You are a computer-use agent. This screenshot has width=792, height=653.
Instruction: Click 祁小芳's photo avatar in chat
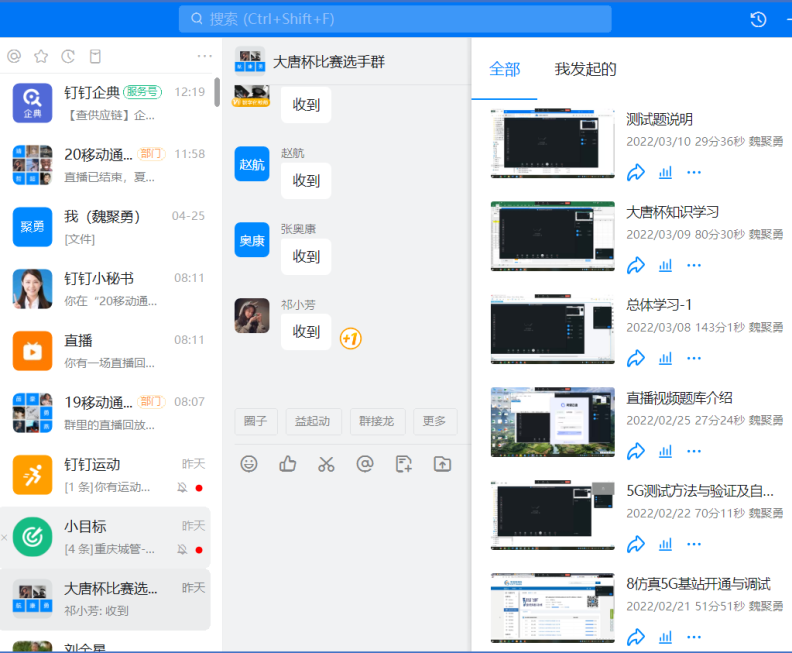[252, 316]
